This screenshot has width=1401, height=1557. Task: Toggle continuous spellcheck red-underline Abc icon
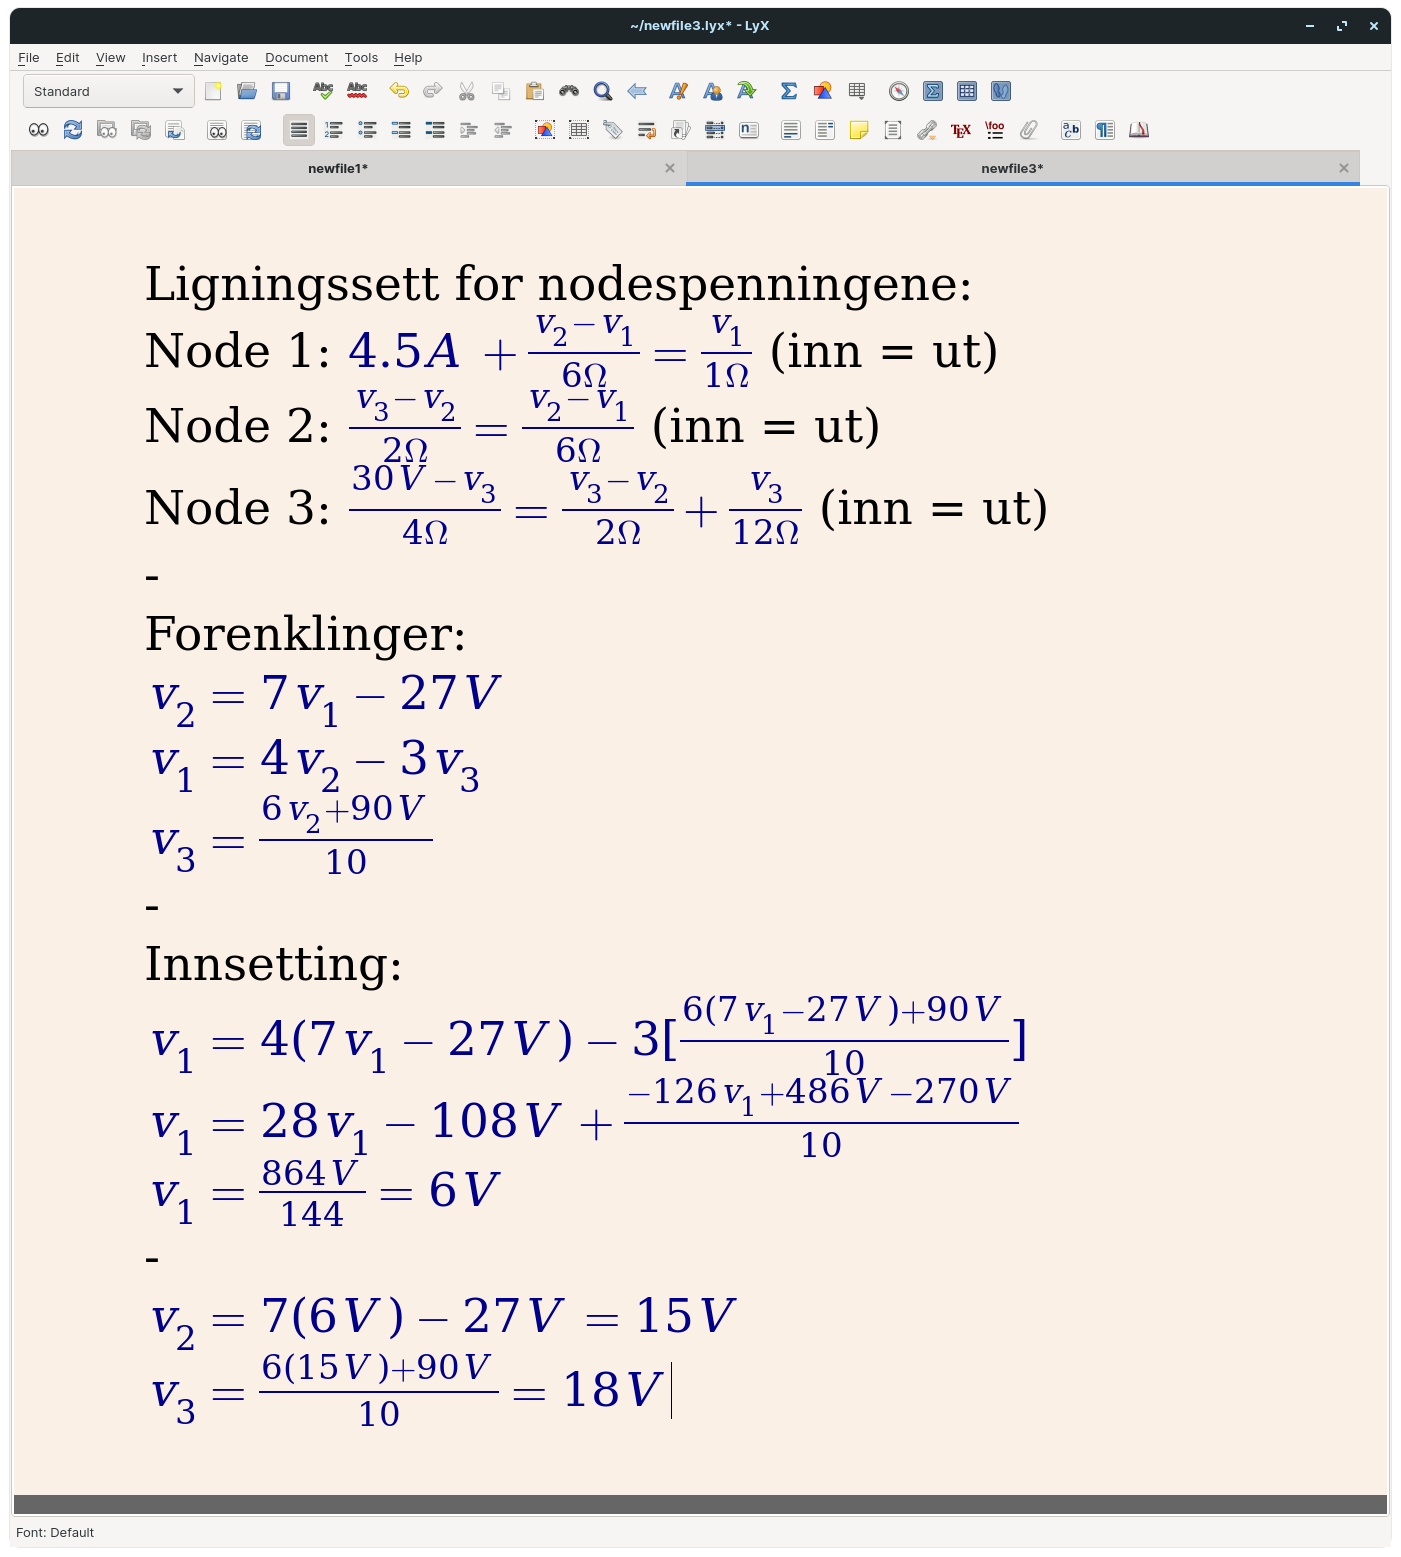[x=357, y=91]
